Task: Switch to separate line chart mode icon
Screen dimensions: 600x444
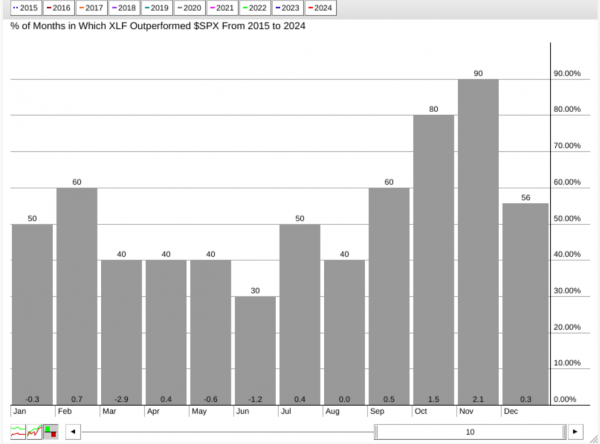Action: [x=18, y=432]
